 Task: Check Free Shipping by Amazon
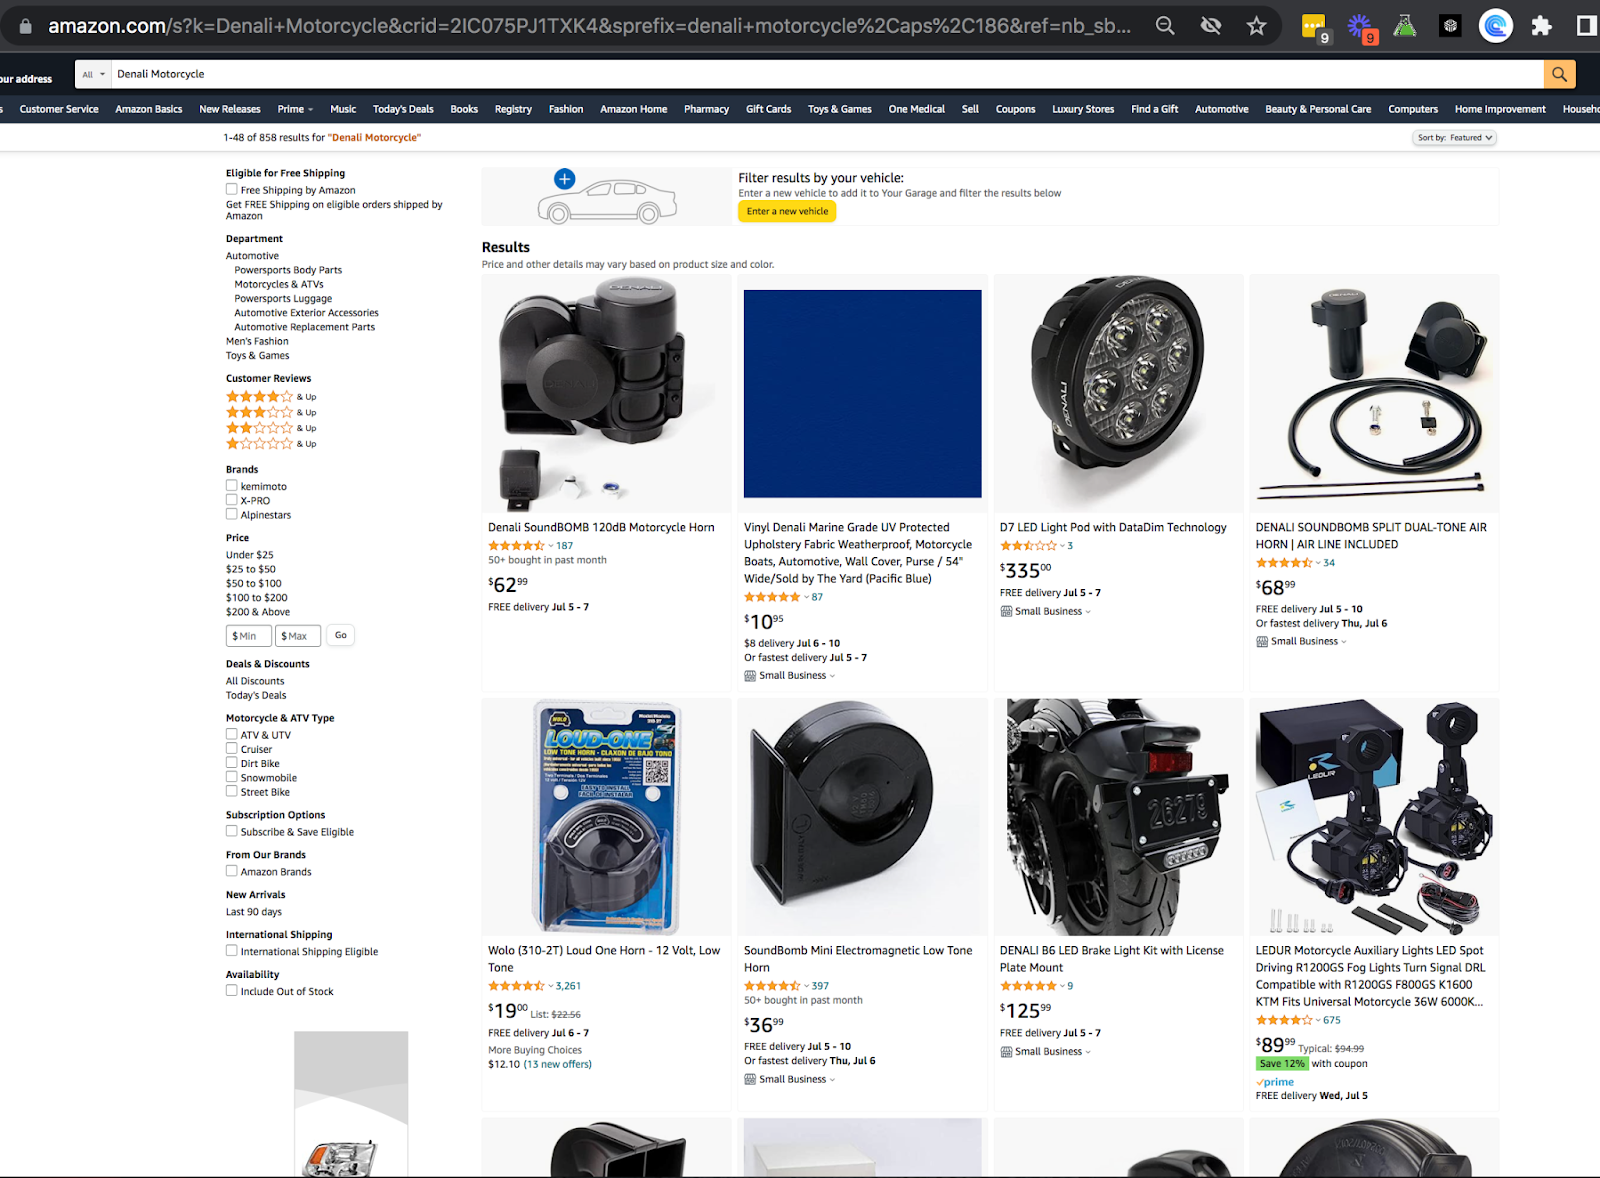pyautogui.click(x=232, y=189)
